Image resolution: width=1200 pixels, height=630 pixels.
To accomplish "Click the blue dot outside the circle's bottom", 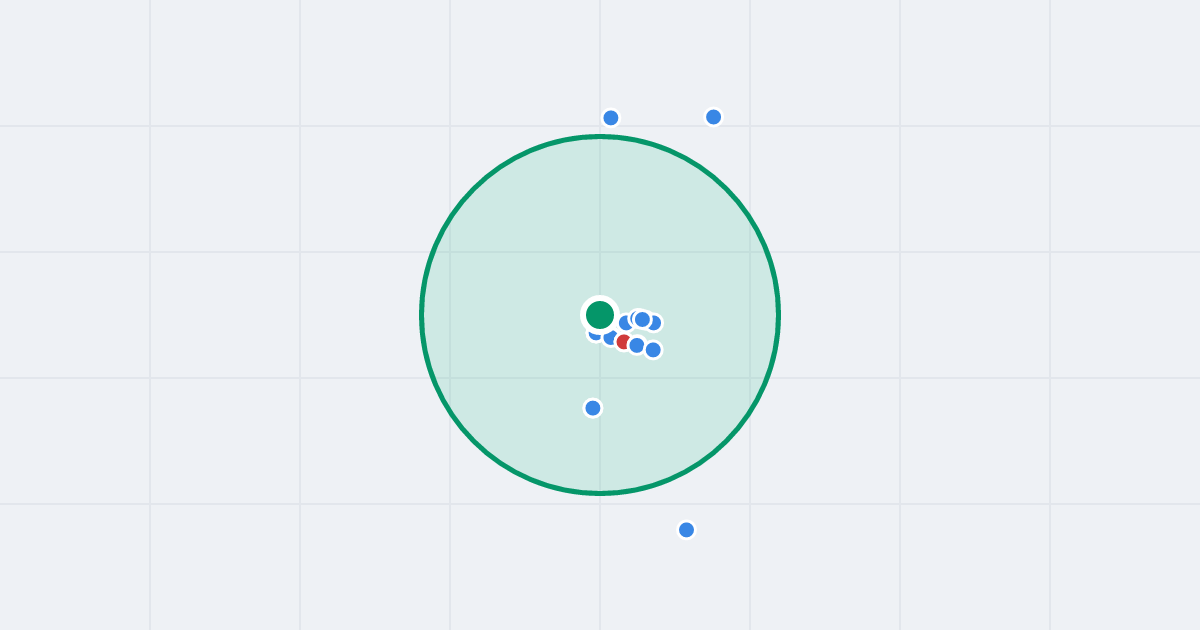I will (686, 530).
